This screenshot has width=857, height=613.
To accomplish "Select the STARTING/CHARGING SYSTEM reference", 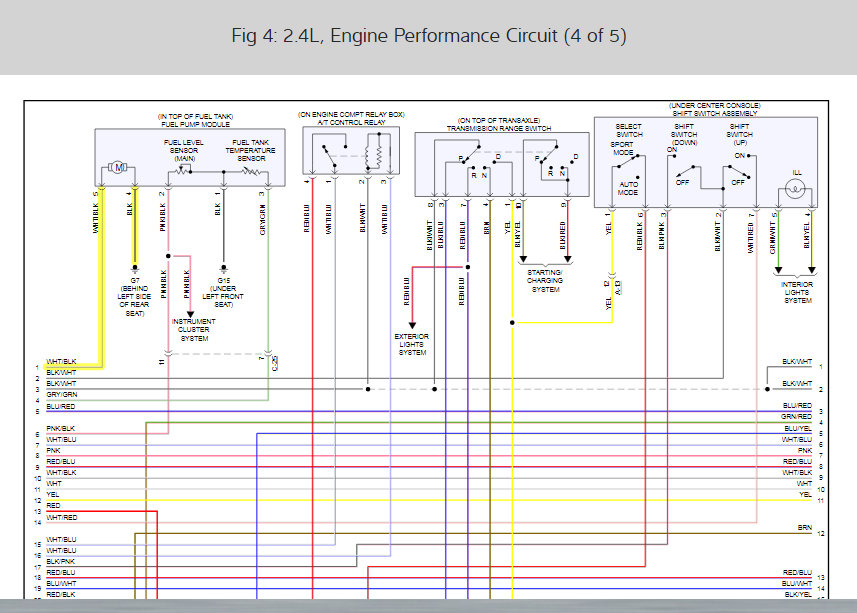I will pyautogui.click(x=545, y=281).
